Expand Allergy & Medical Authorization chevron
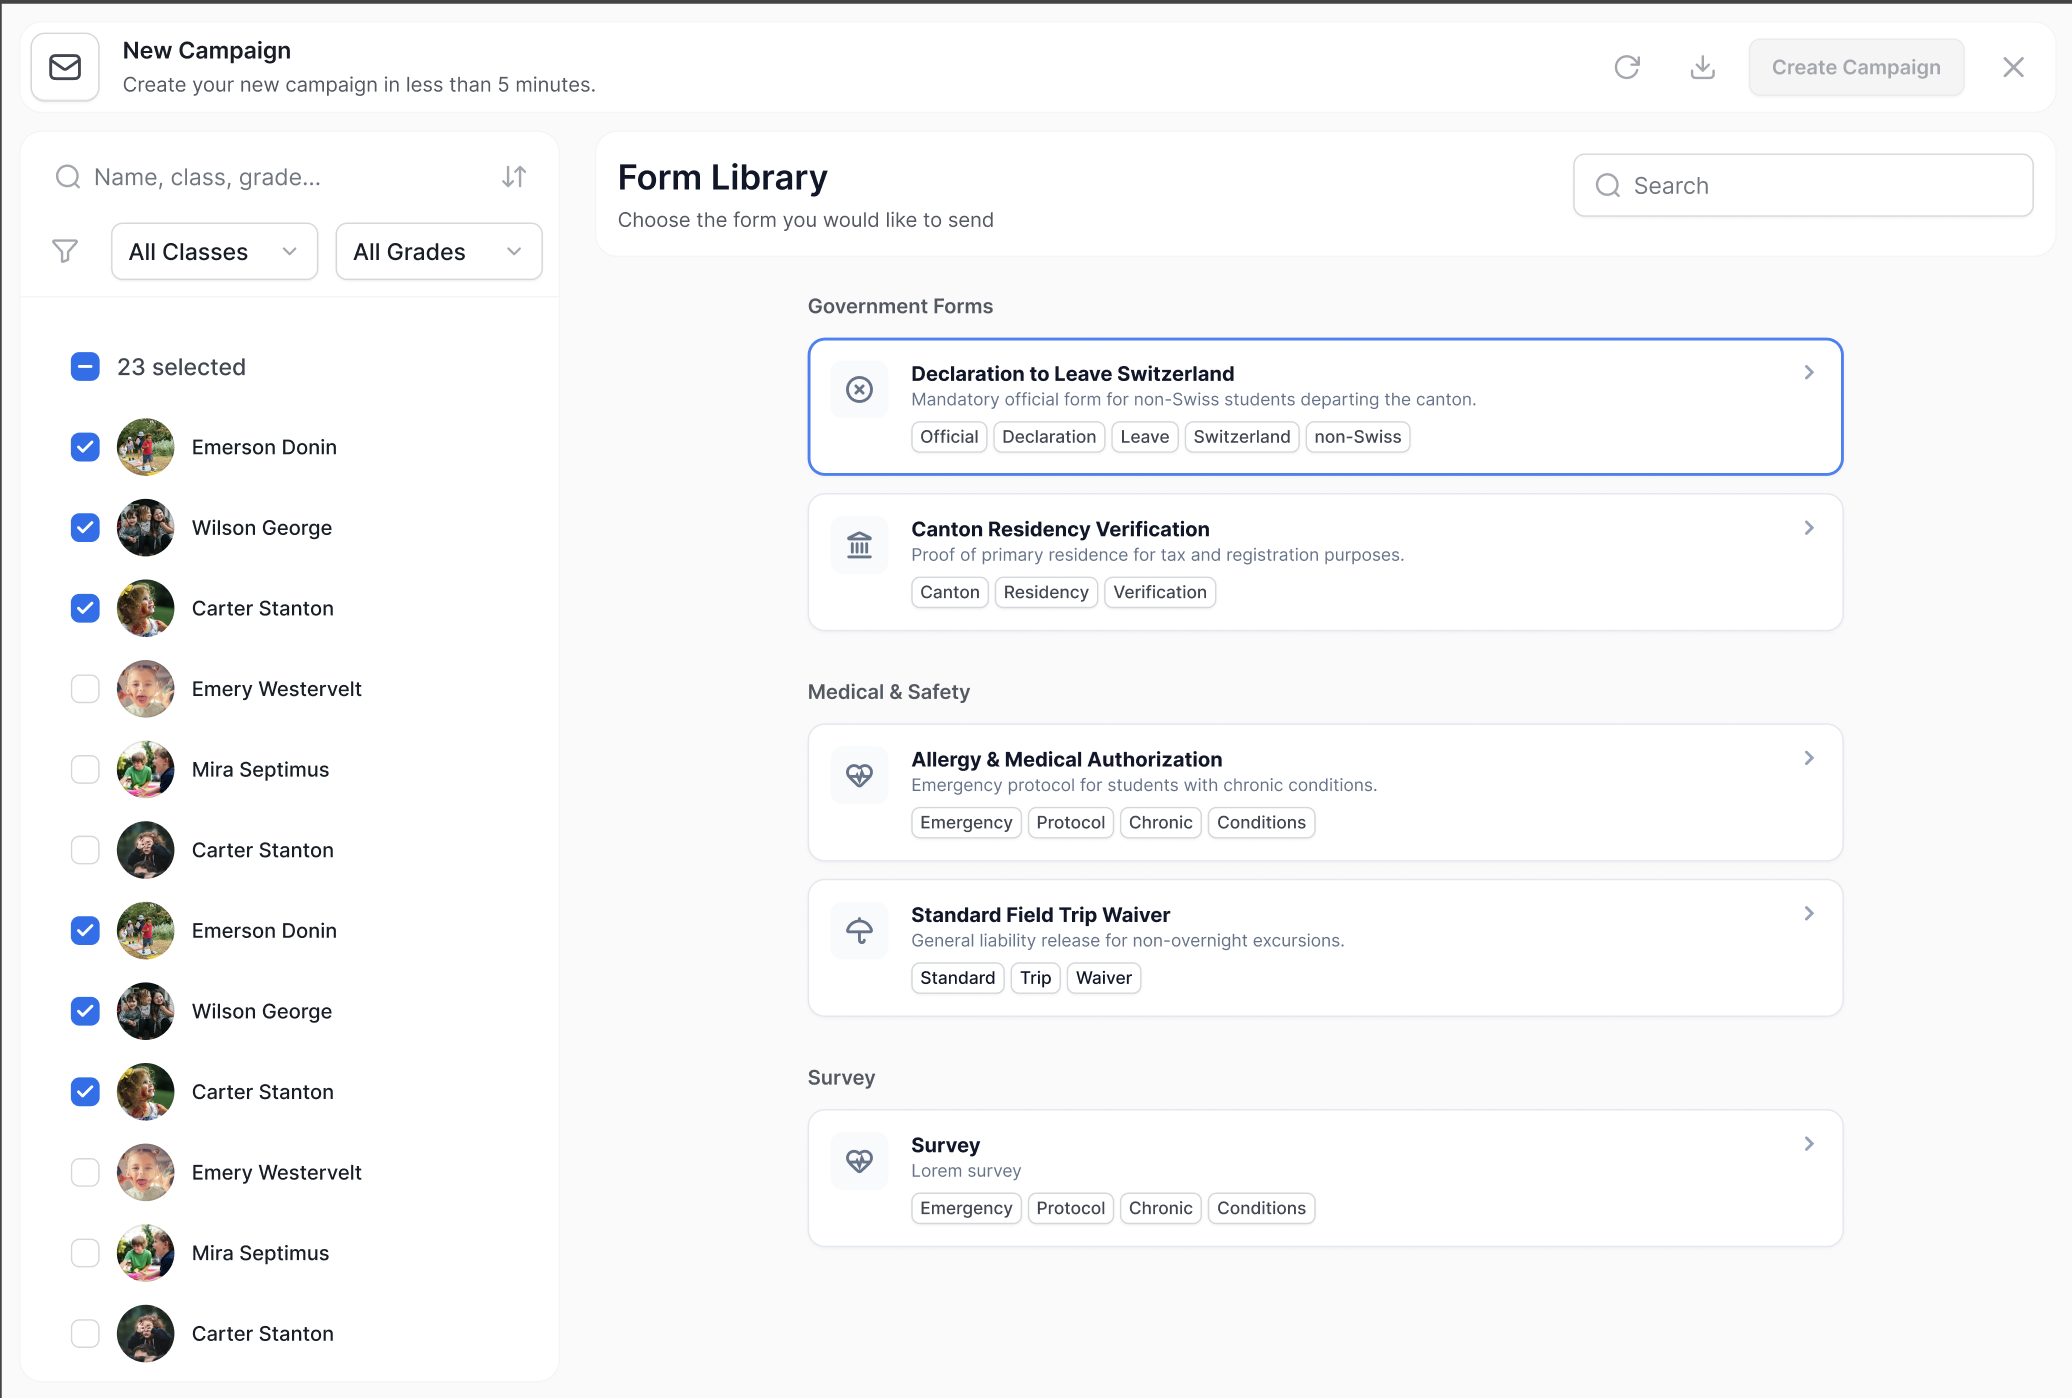Viewport: 2072px width, 1398px height. point(1809,758)
